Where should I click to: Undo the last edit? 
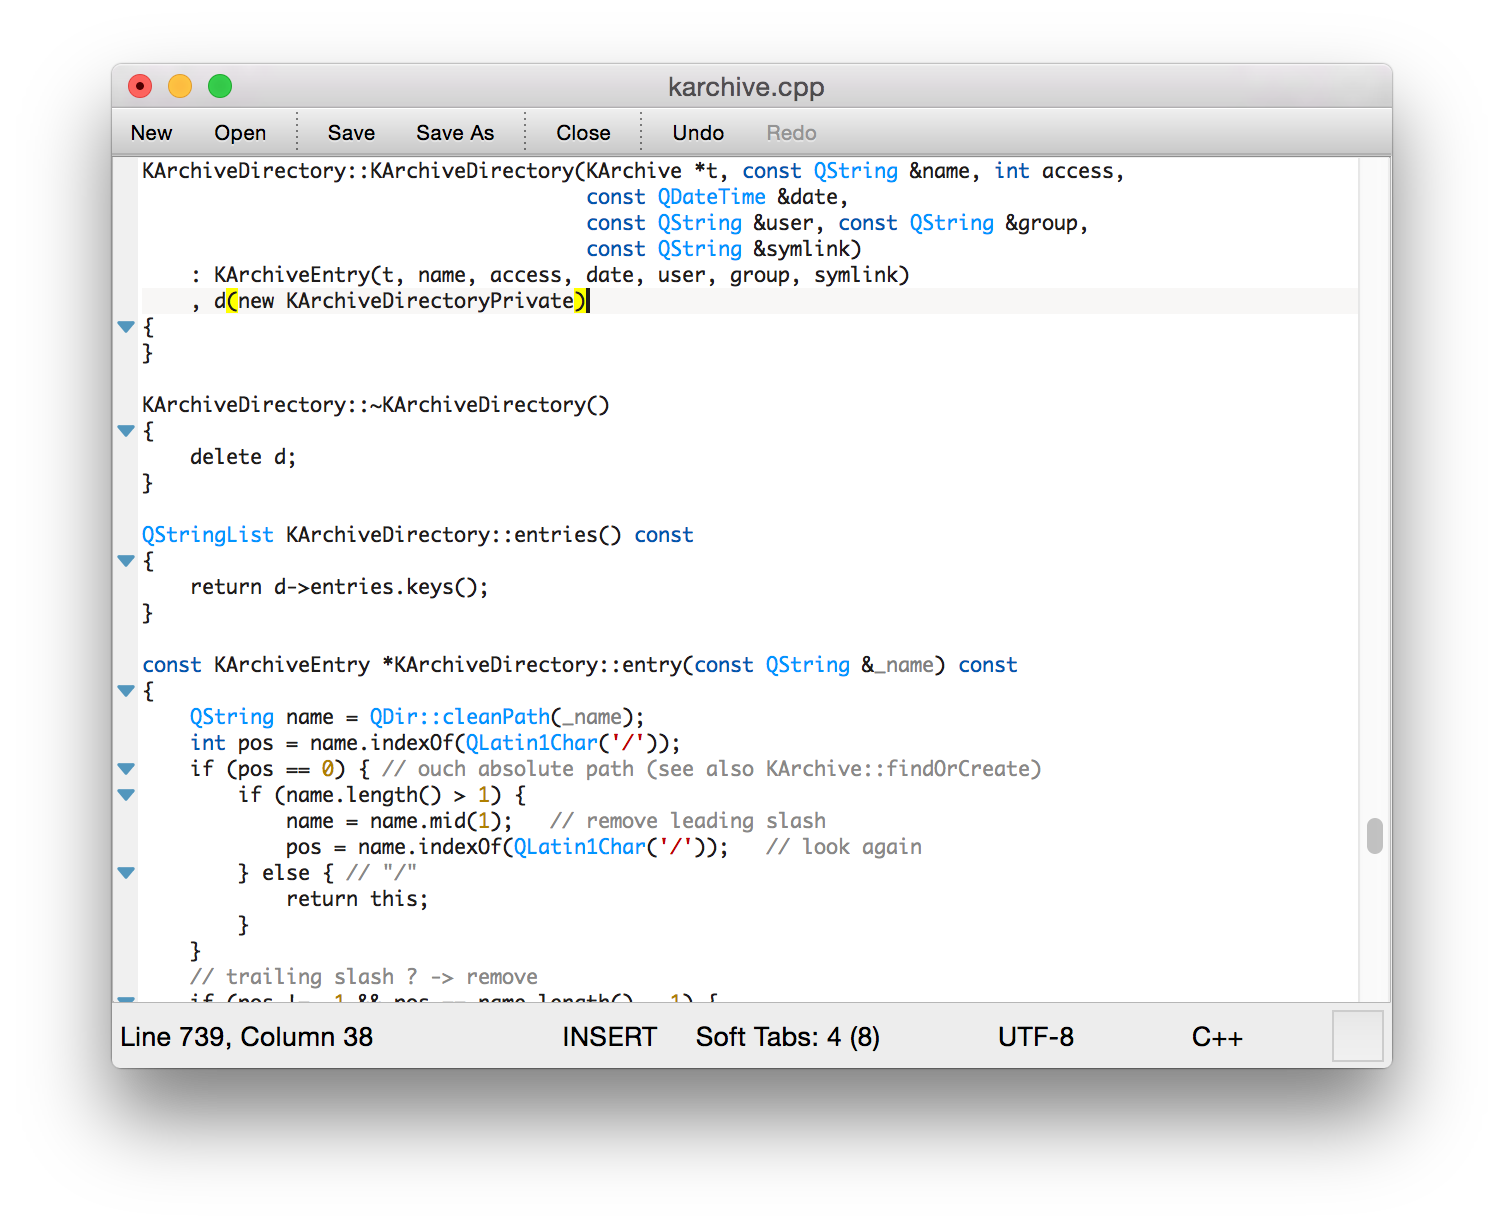697,132
